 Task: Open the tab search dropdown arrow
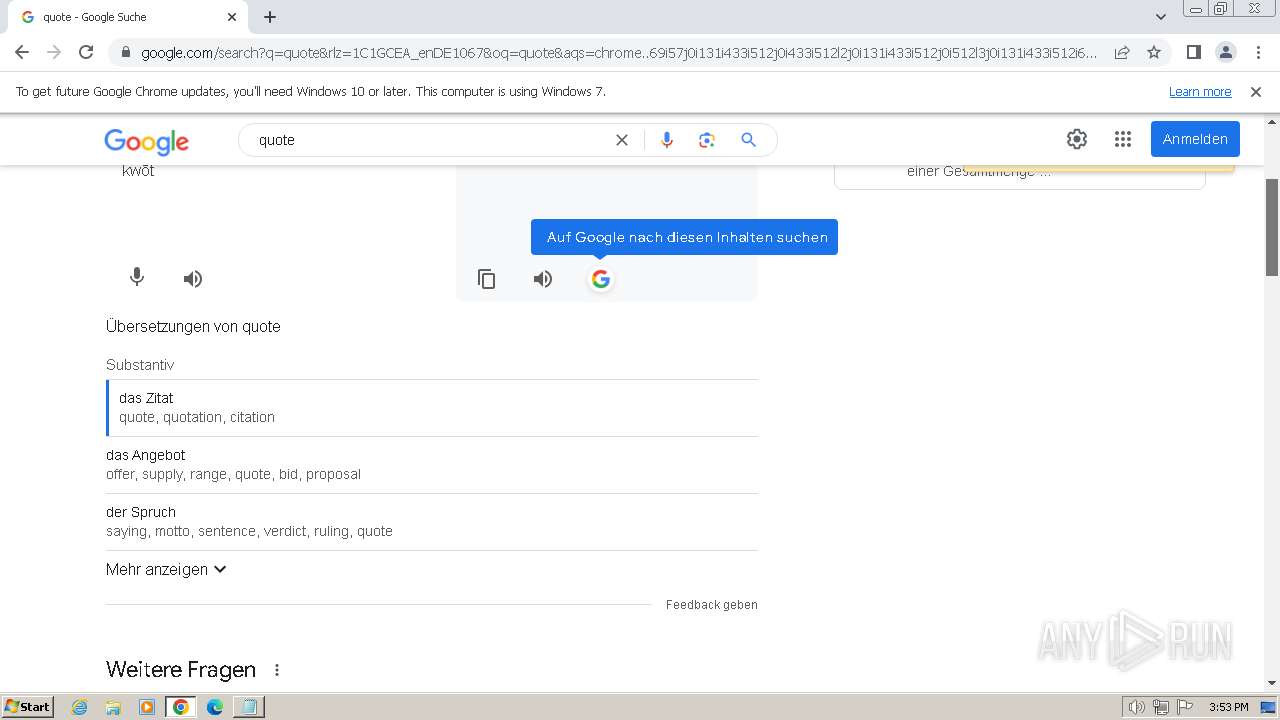tap(1161, 17)
